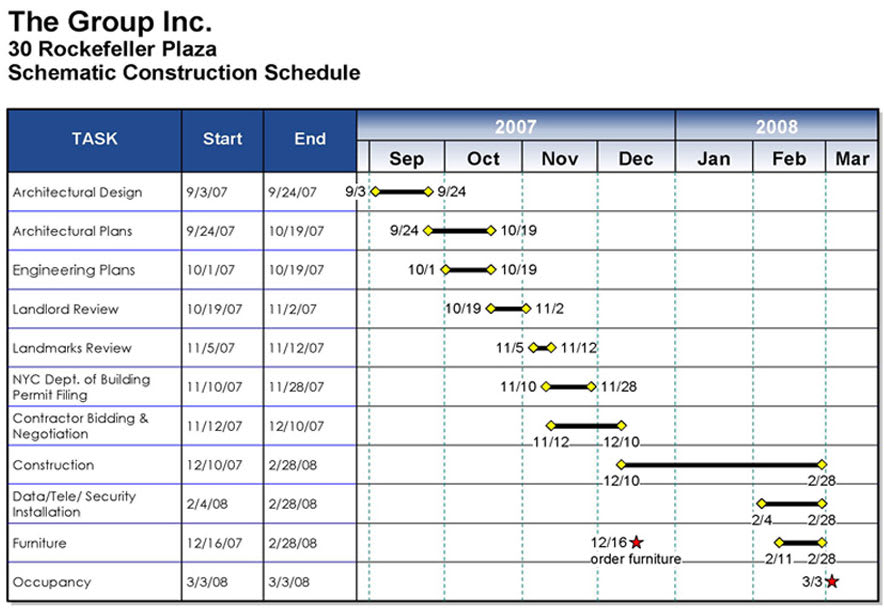Select the 2/4 diamond for Data/Tele/Security Installation
Image resolution: width=884 pixels, height=609 pixels.
coord(762,504)
